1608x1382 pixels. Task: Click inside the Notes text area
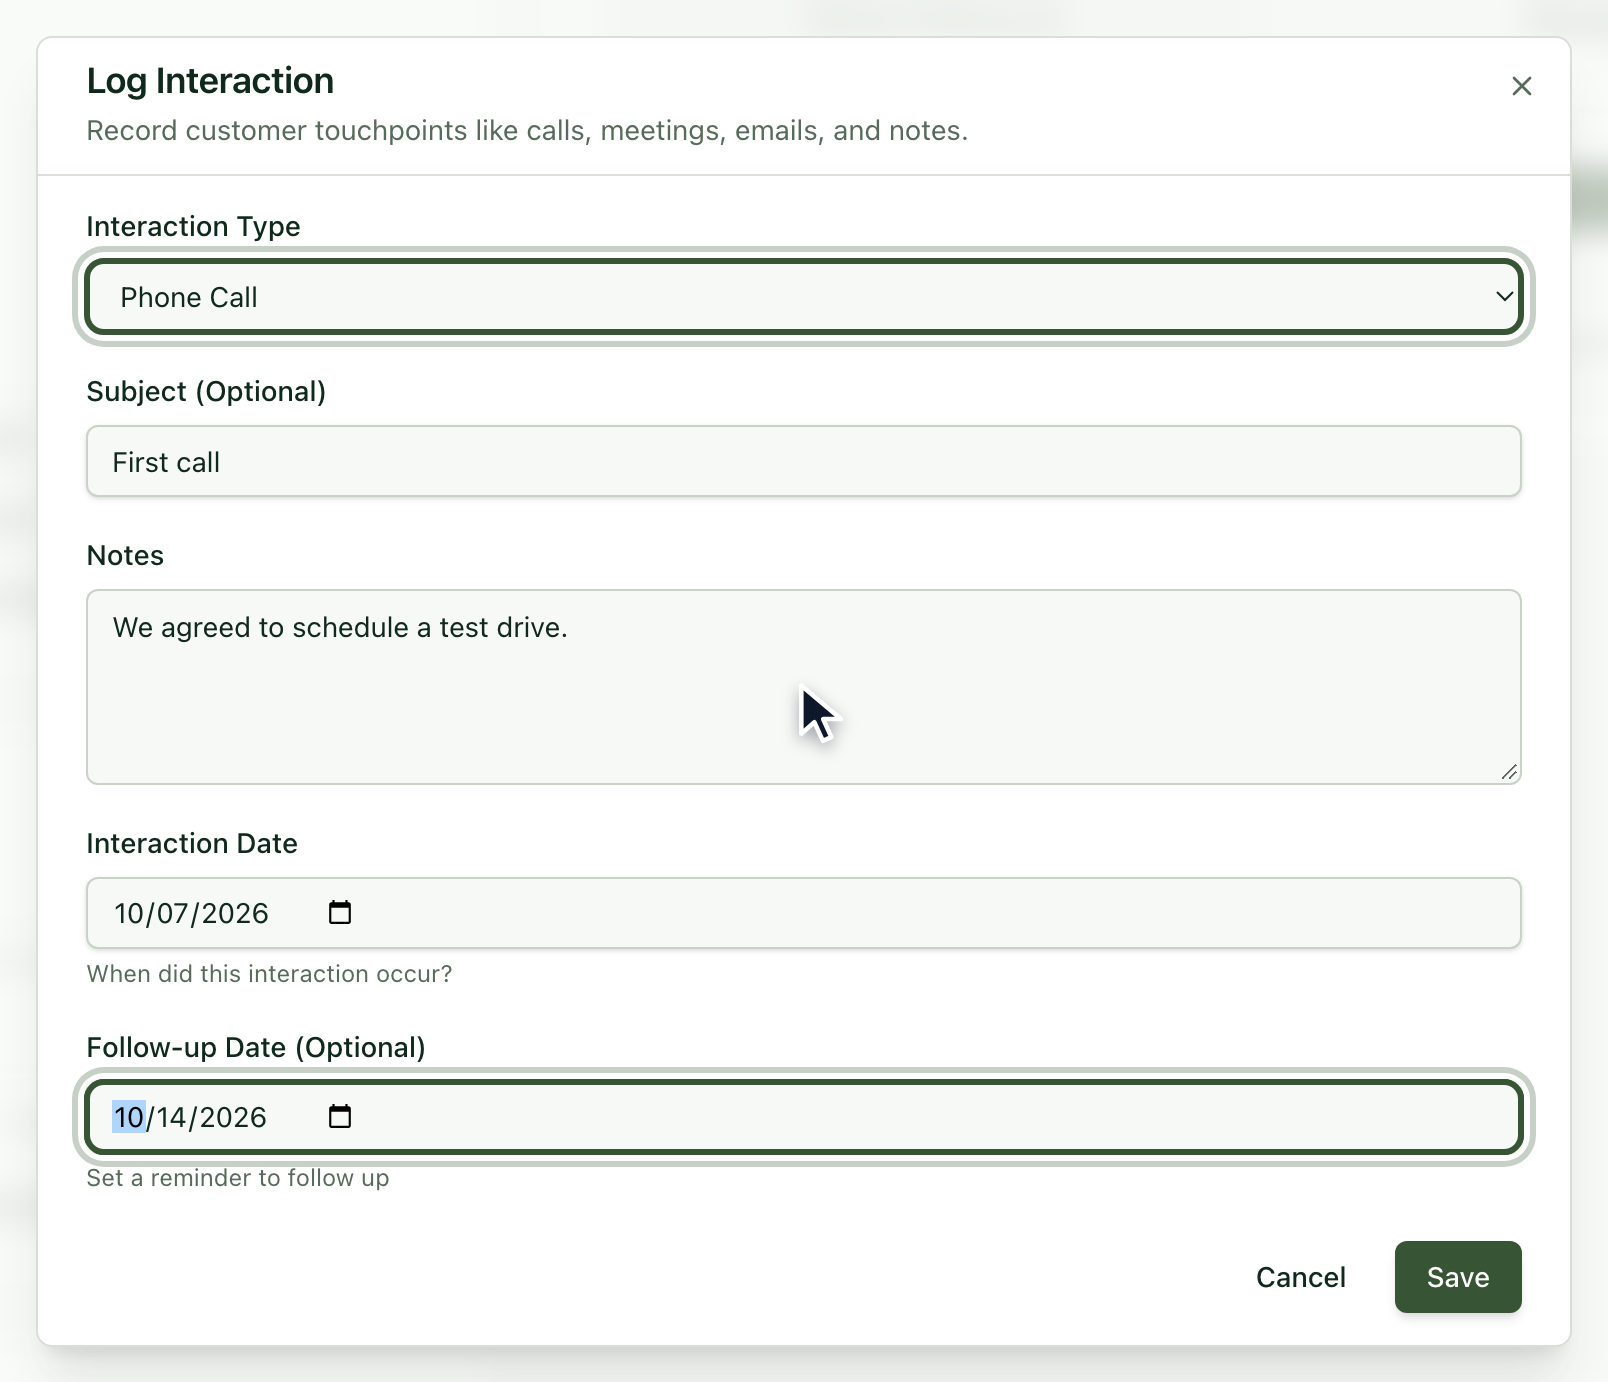pyautogui.click(x=804, y=687)
